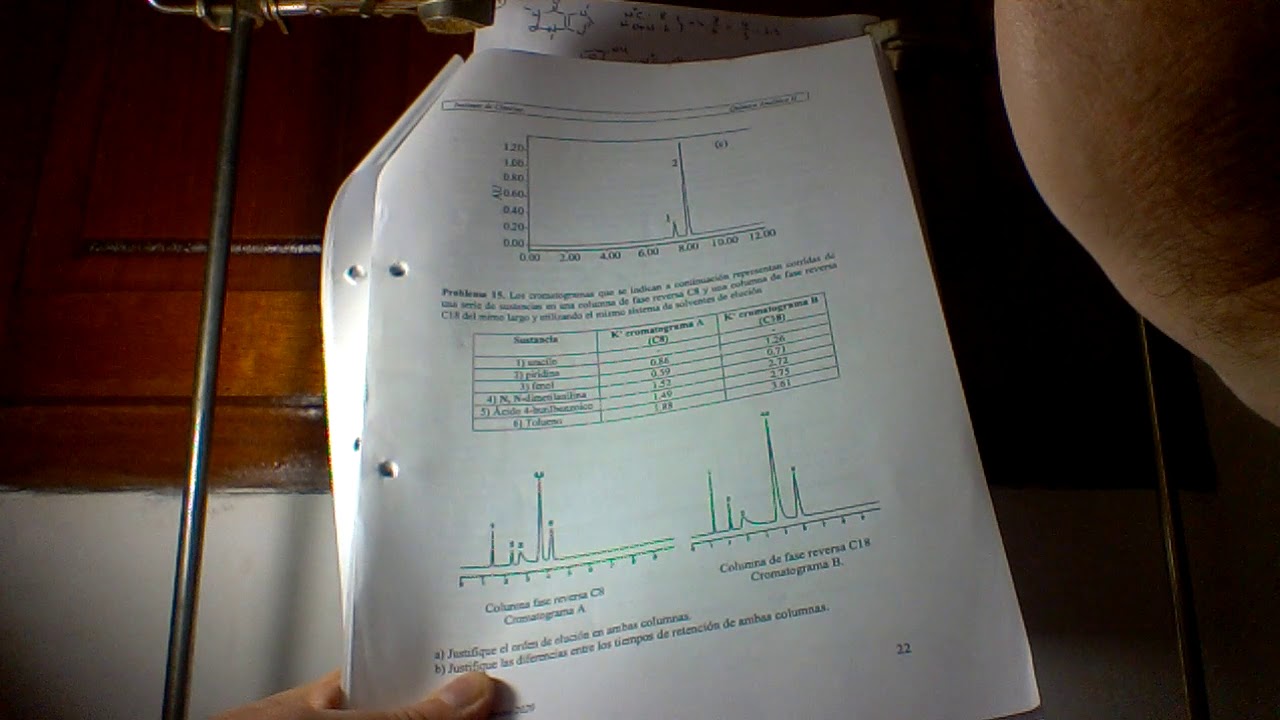
Task: Click the 'AU' axis label on top chart
Action: [x=498, y=190]
